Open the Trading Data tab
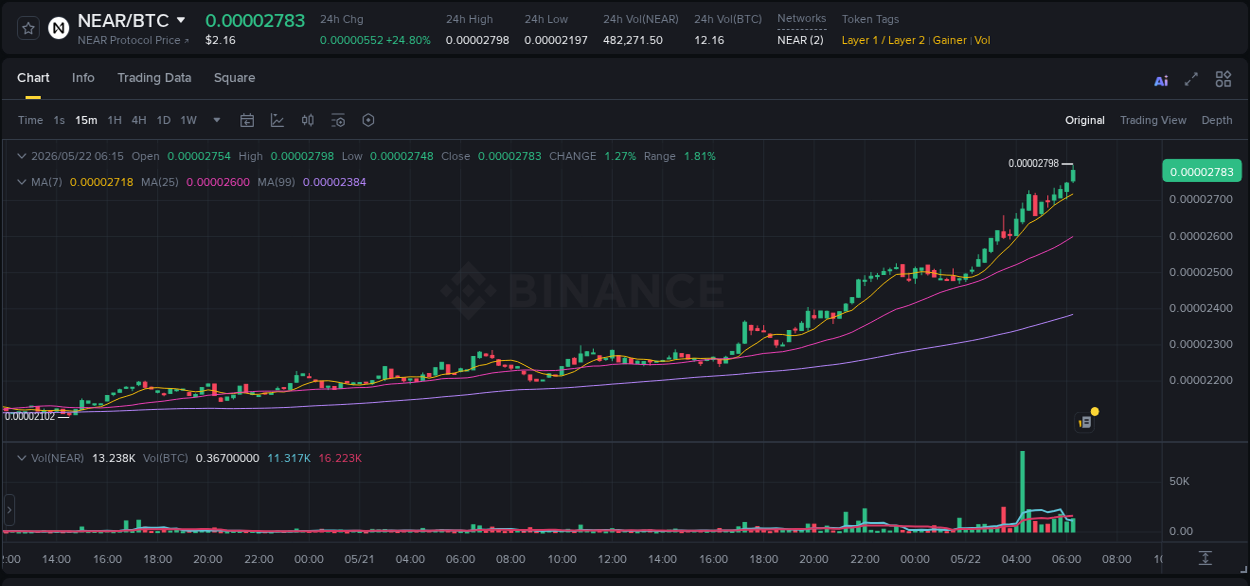The image size is (1250, 586). (154, 78)
